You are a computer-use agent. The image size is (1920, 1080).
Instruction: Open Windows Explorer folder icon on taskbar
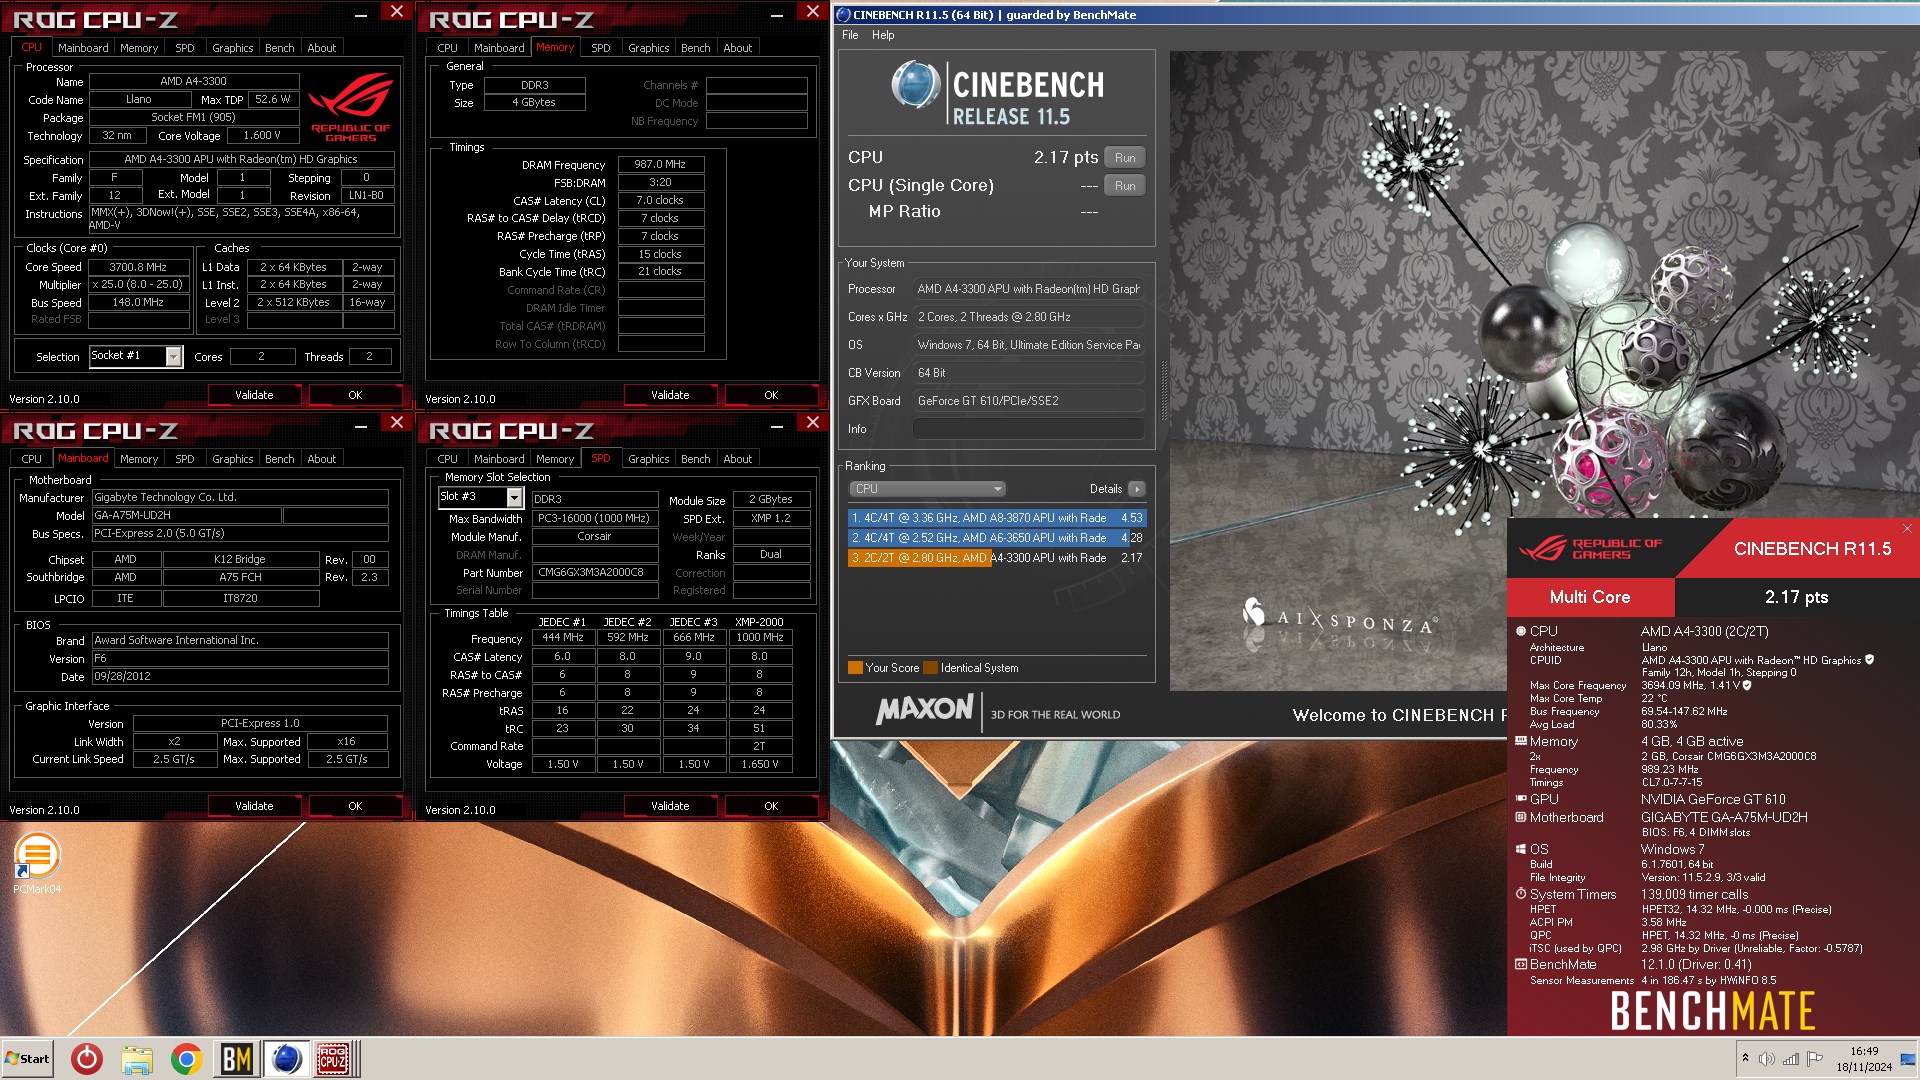[x=137, y=1058]
